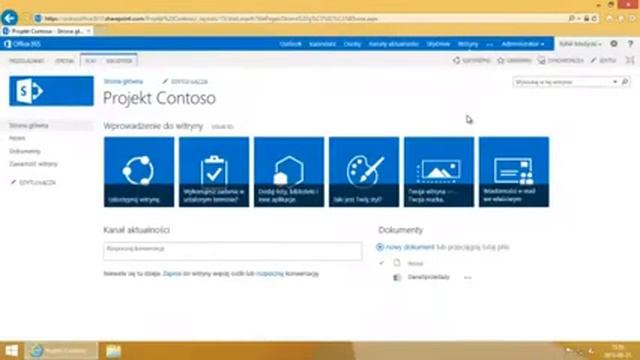Expand the user name dropdown in header
Screen dimensions: 640x360
[x=580, y=44]
